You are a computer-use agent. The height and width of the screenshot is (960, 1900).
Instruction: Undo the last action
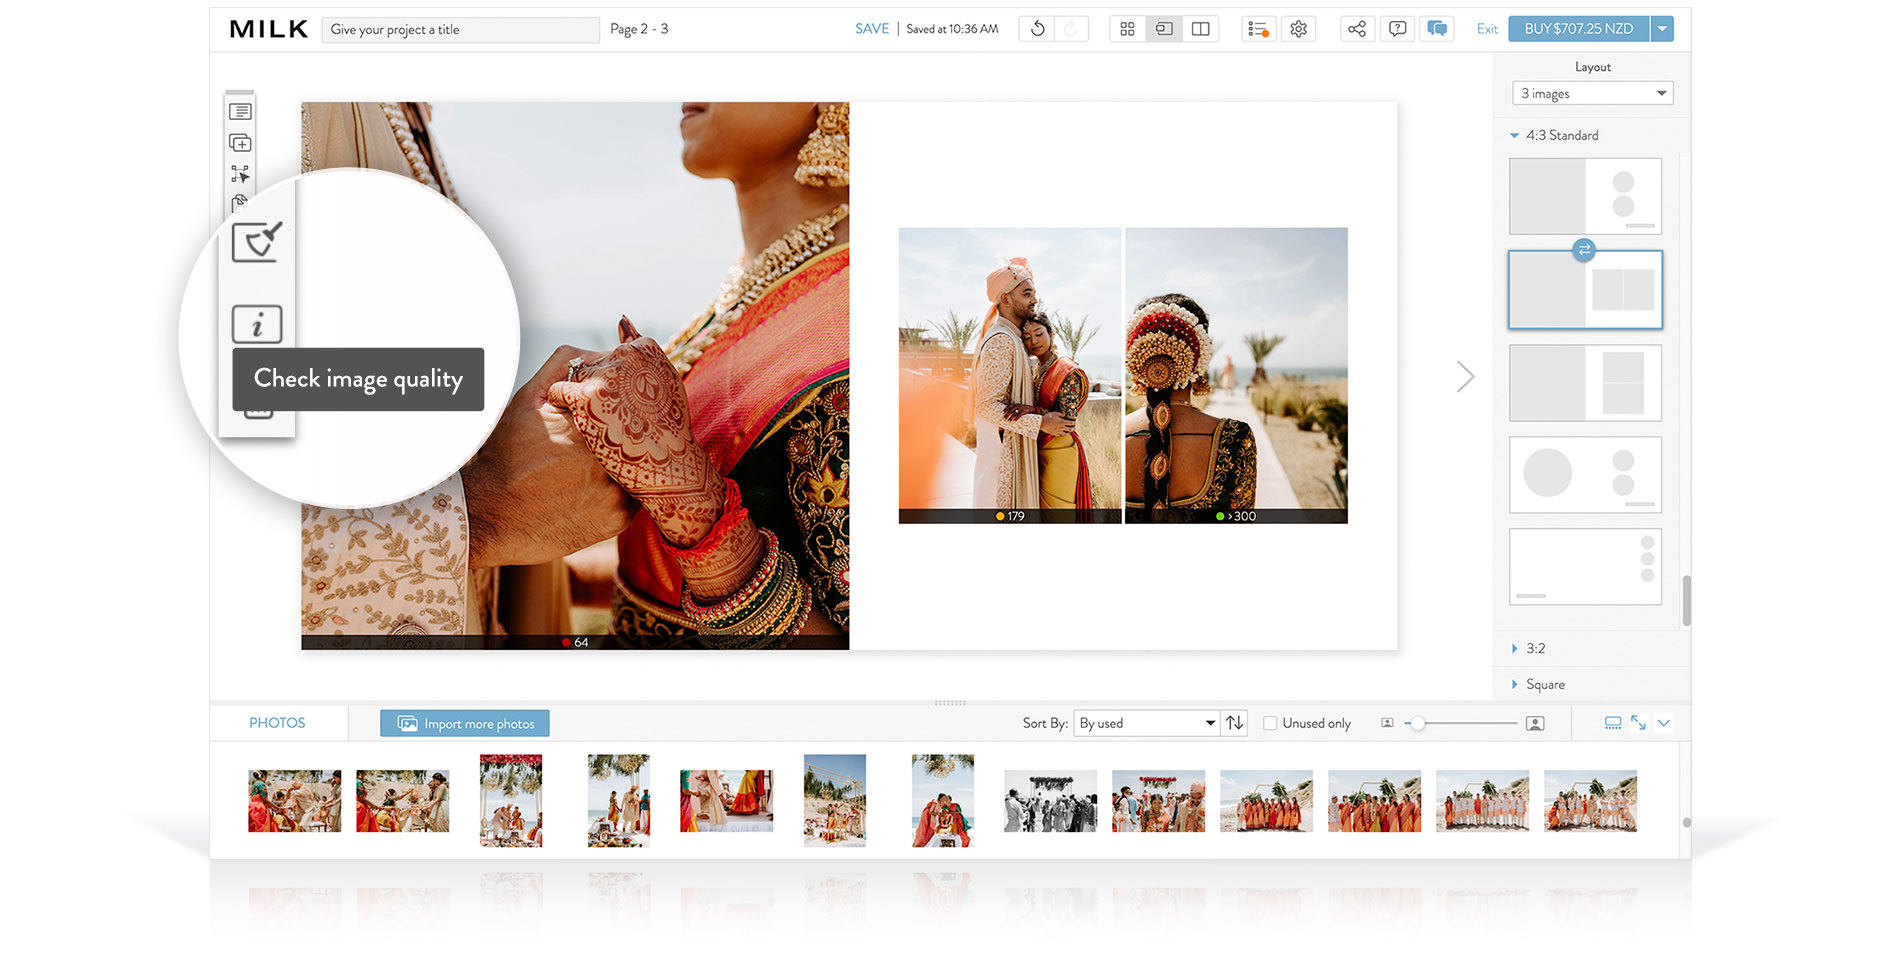pos(1037,29)
